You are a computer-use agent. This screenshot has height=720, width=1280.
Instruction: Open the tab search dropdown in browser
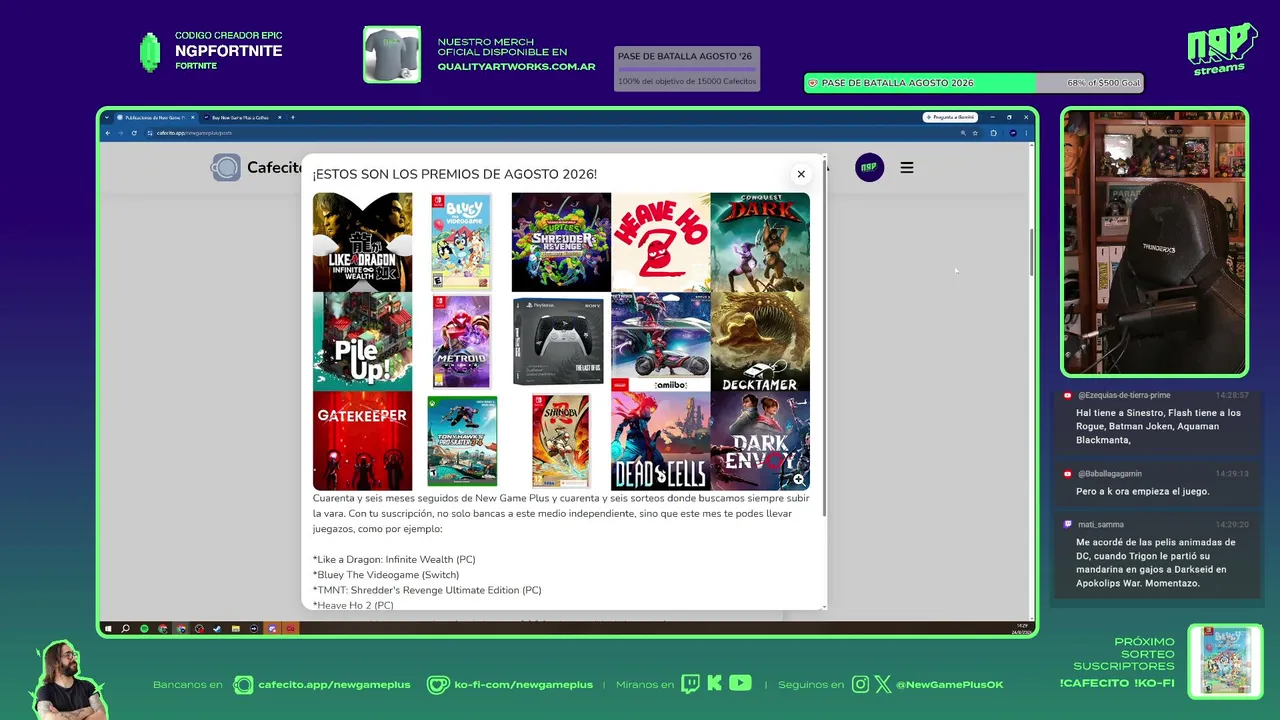click(x=107, y=117)
